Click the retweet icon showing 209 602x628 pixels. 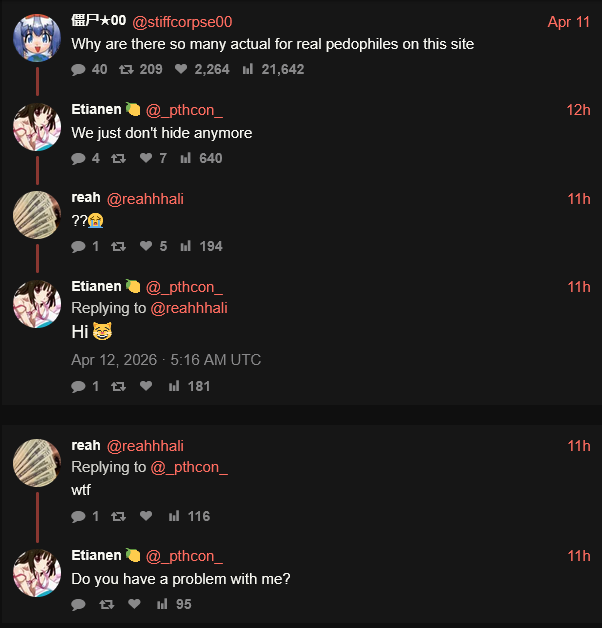click(x=126, y=70)
